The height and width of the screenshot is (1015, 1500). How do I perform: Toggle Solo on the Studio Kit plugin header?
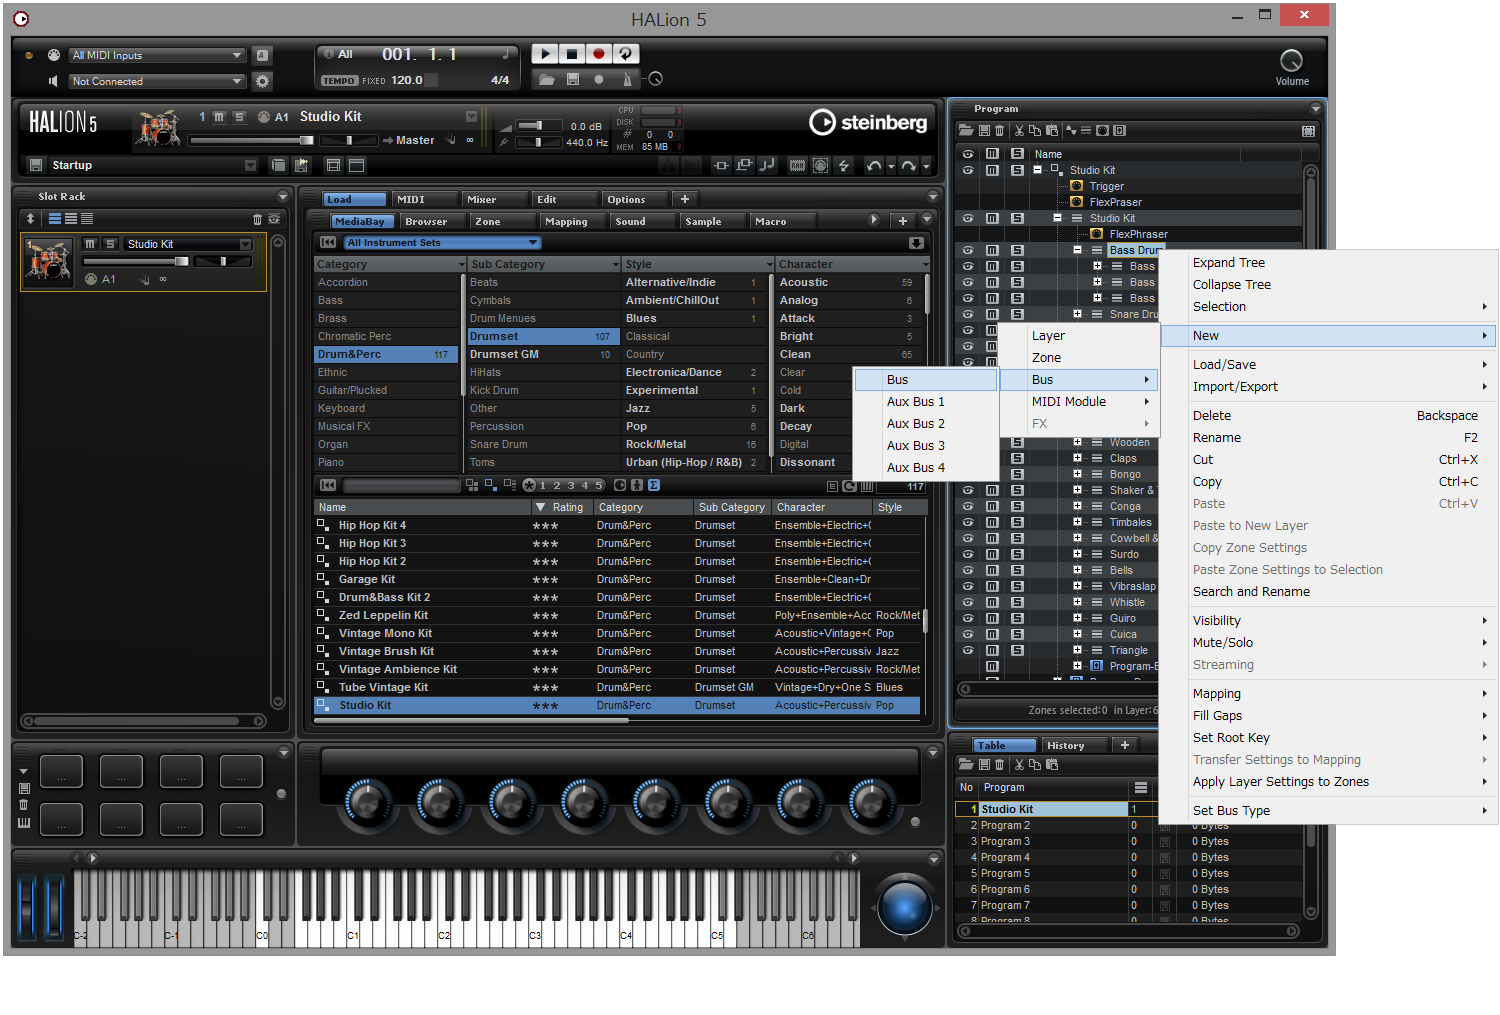(239, 117)
